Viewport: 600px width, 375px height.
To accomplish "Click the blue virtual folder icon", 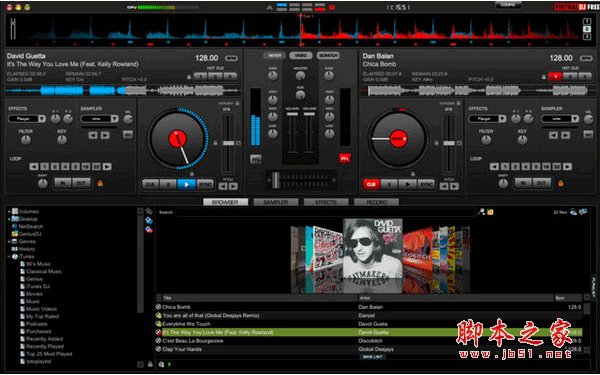I will pyautogui.click(x=149, y=220).
